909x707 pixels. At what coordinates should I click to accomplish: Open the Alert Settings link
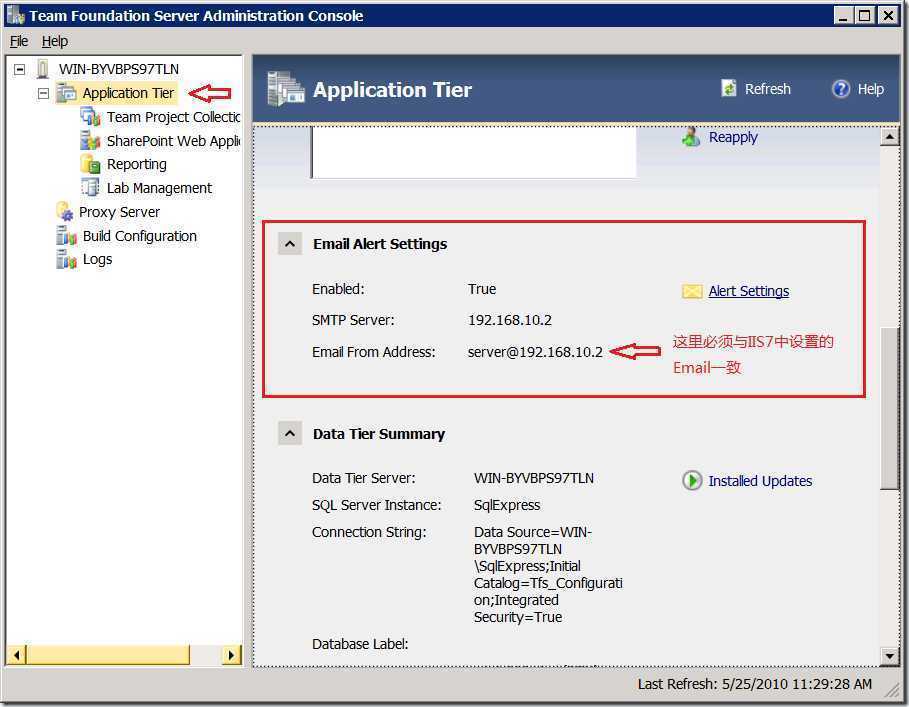tap(748, 291)
